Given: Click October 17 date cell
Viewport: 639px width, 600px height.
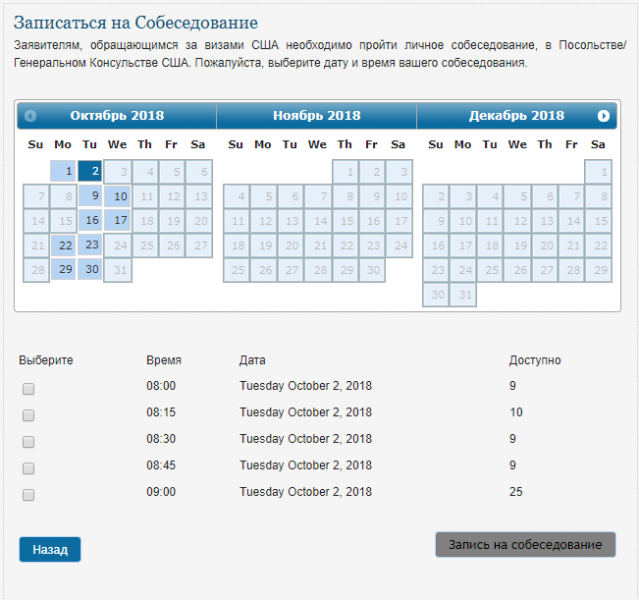Looking at the screenshot, I should point(117,220).
